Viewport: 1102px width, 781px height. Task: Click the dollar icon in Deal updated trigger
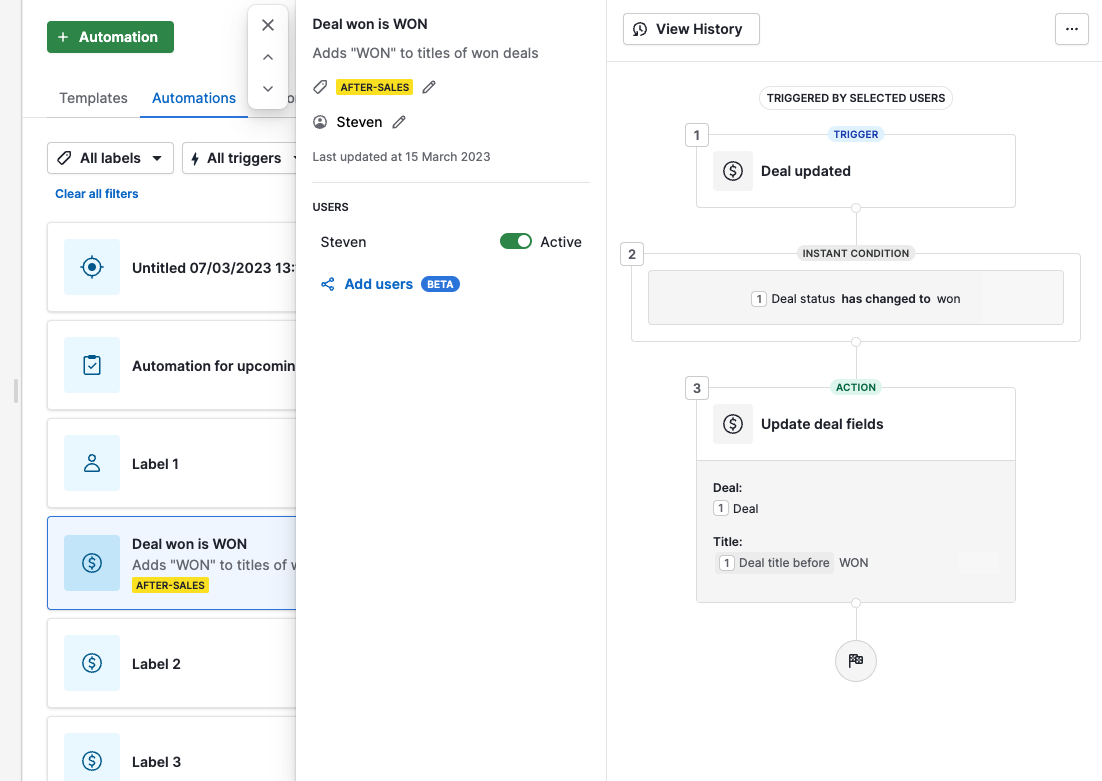point(733,170)
